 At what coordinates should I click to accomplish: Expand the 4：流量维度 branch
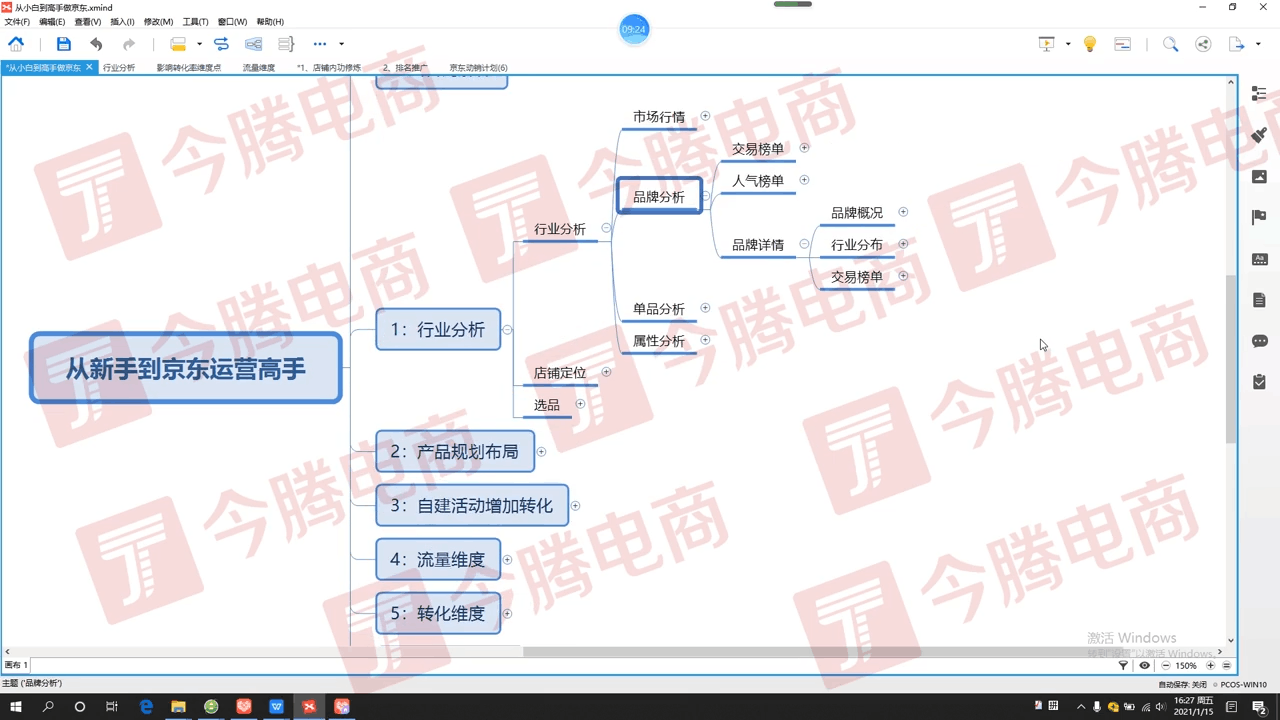coord(507,560)
